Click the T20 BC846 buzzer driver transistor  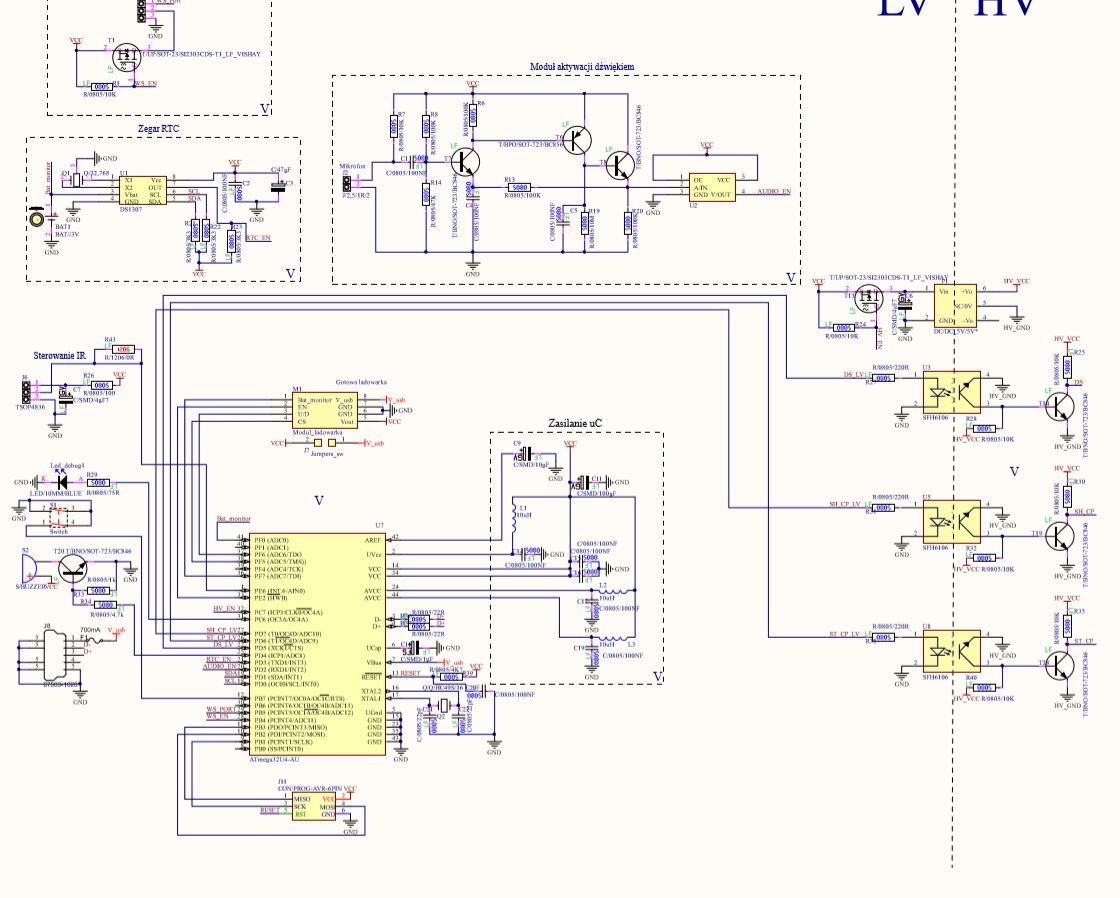click(x=72, y=567)
